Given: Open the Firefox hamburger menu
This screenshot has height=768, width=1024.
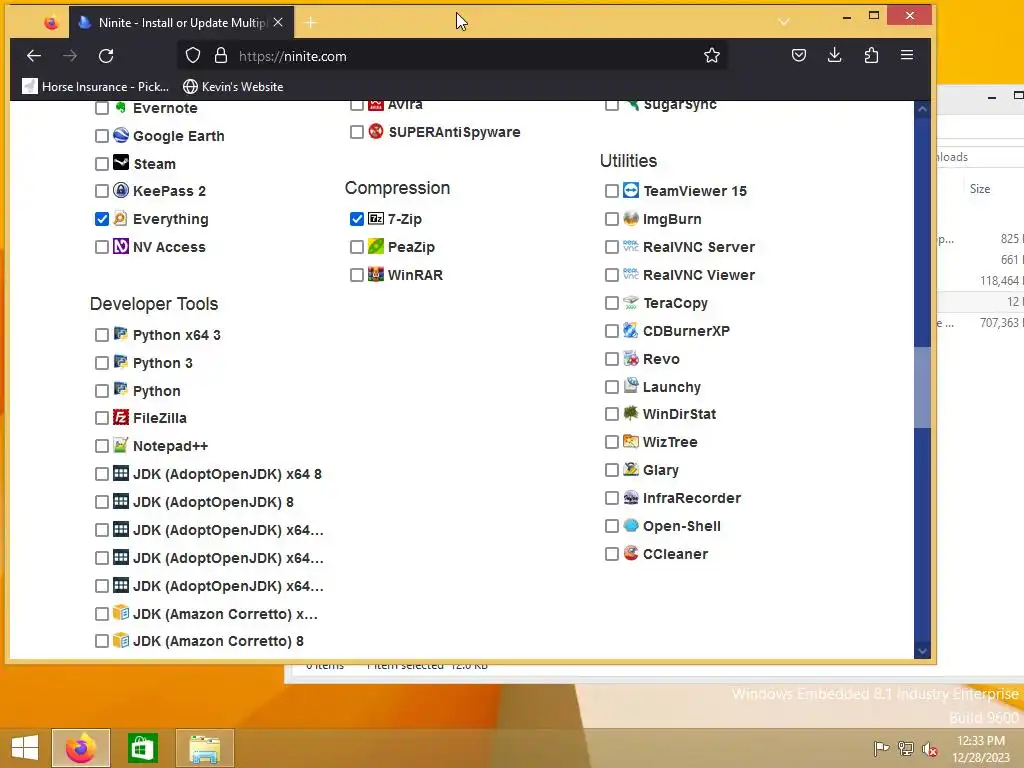Looking at the screenshot, I should (907, 56).
